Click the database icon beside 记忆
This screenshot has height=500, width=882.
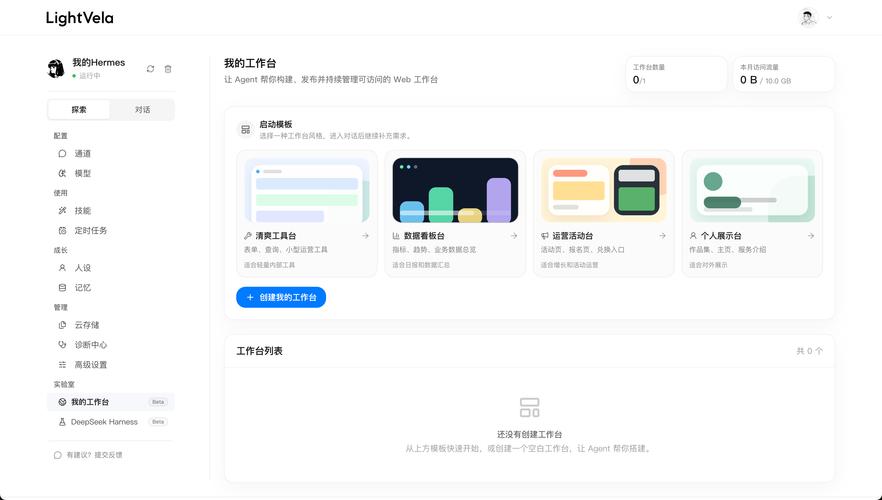[x=62, y=287]
